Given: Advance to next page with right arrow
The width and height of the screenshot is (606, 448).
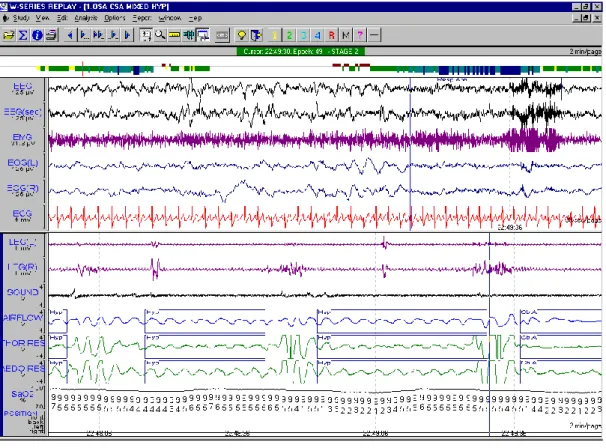Looking at the screenshot, I should (127, 36).
